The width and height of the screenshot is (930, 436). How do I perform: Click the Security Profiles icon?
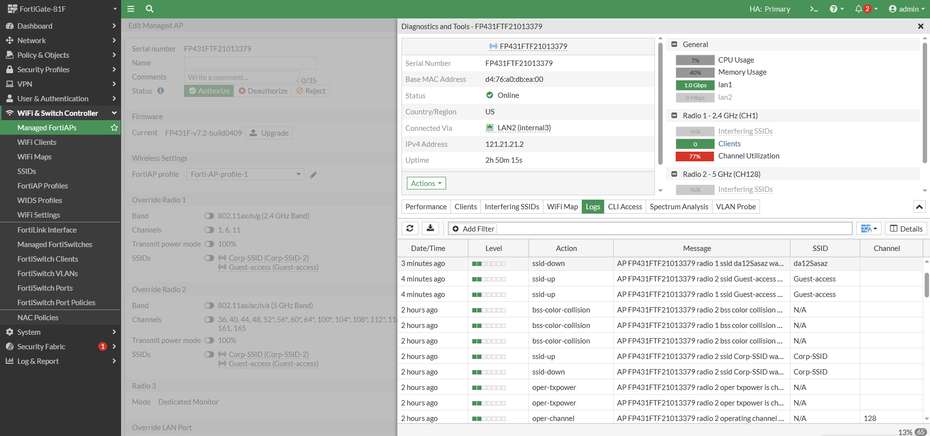pos(9,69)
